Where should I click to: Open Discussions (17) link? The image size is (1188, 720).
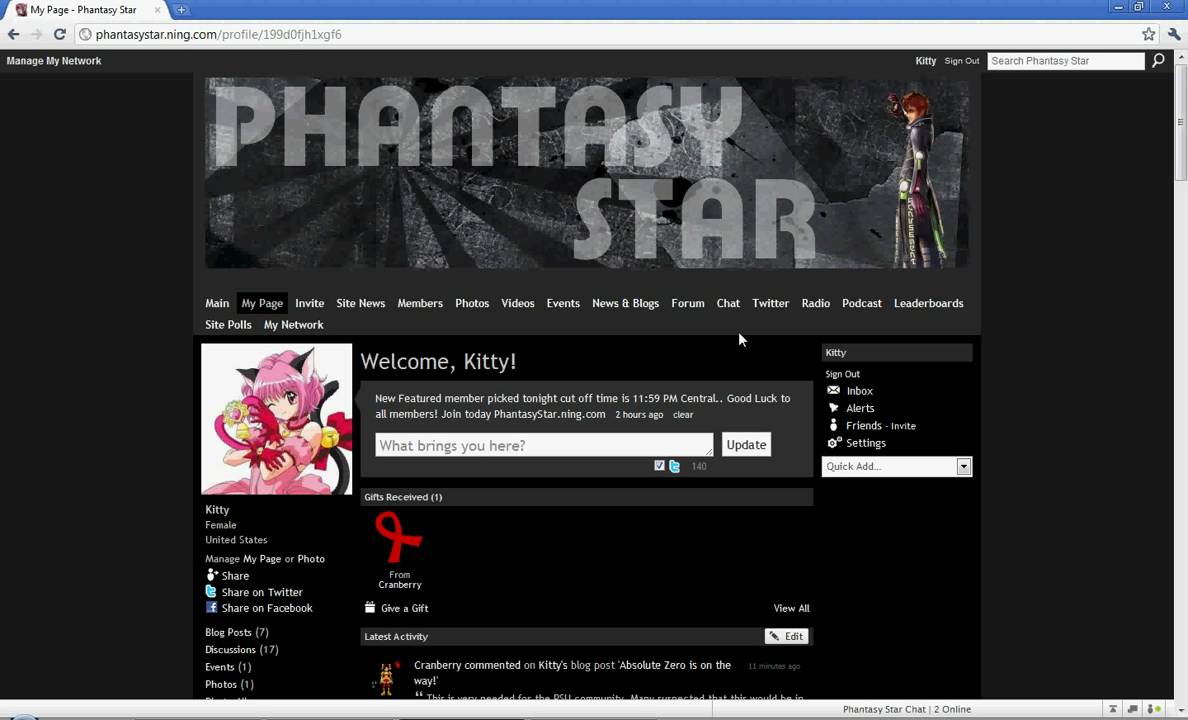242,650
